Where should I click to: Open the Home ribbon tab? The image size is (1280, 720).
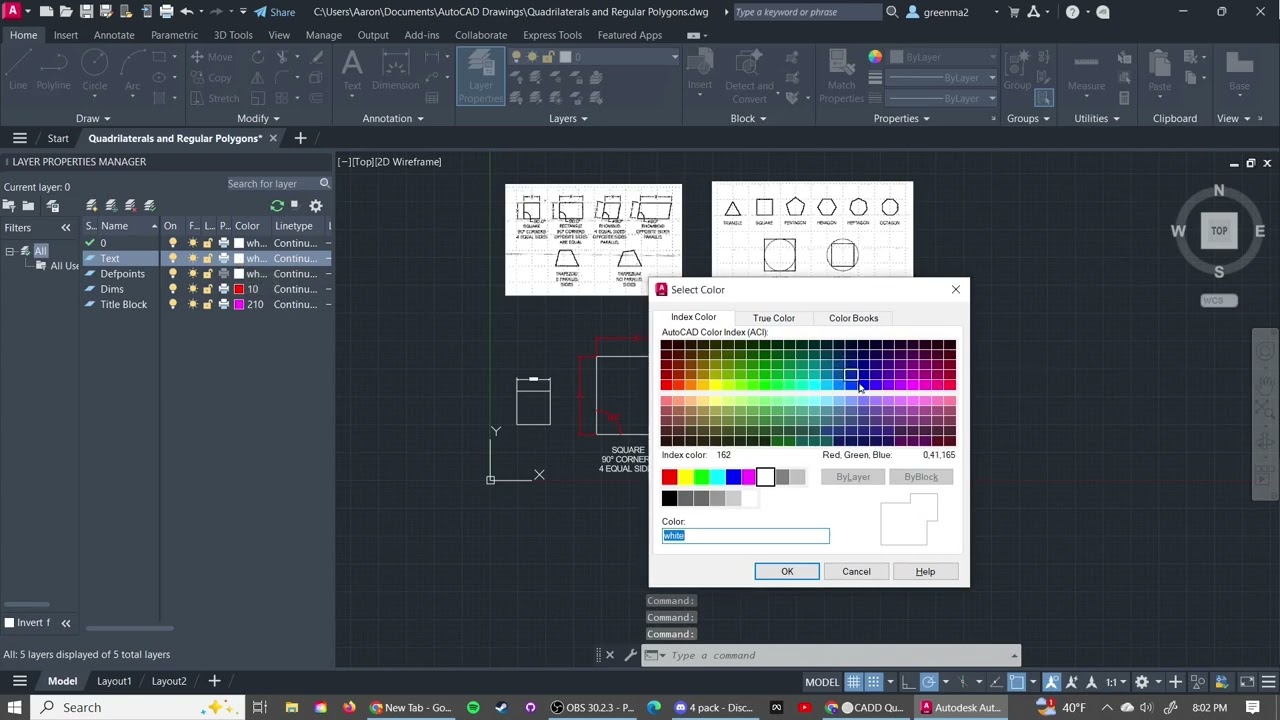tap(23, 35)
